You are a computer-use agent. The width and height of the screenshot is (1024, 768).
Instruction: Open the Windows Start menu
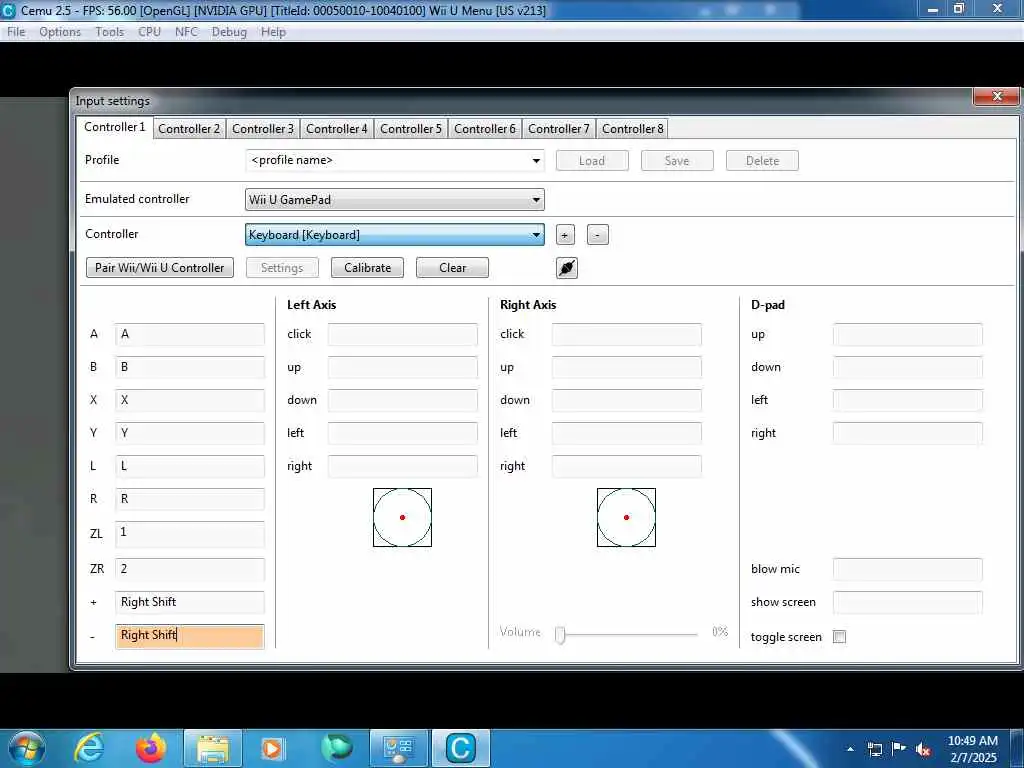click(x=26, y=748)
